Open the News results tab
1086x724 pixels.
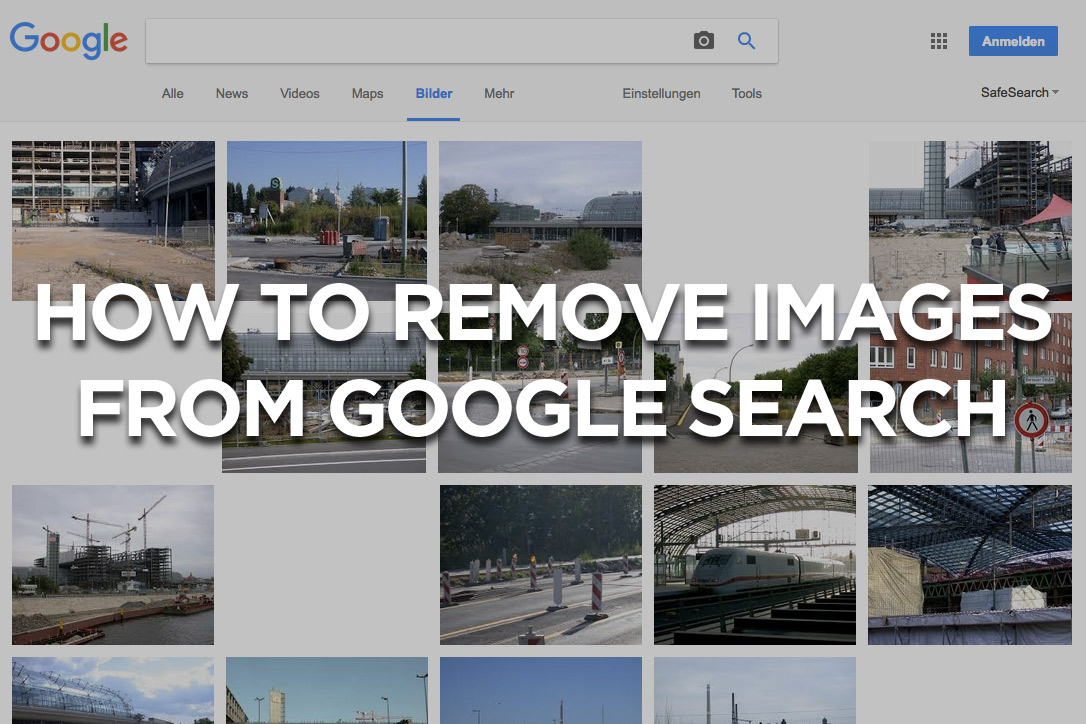click(231, 93)
